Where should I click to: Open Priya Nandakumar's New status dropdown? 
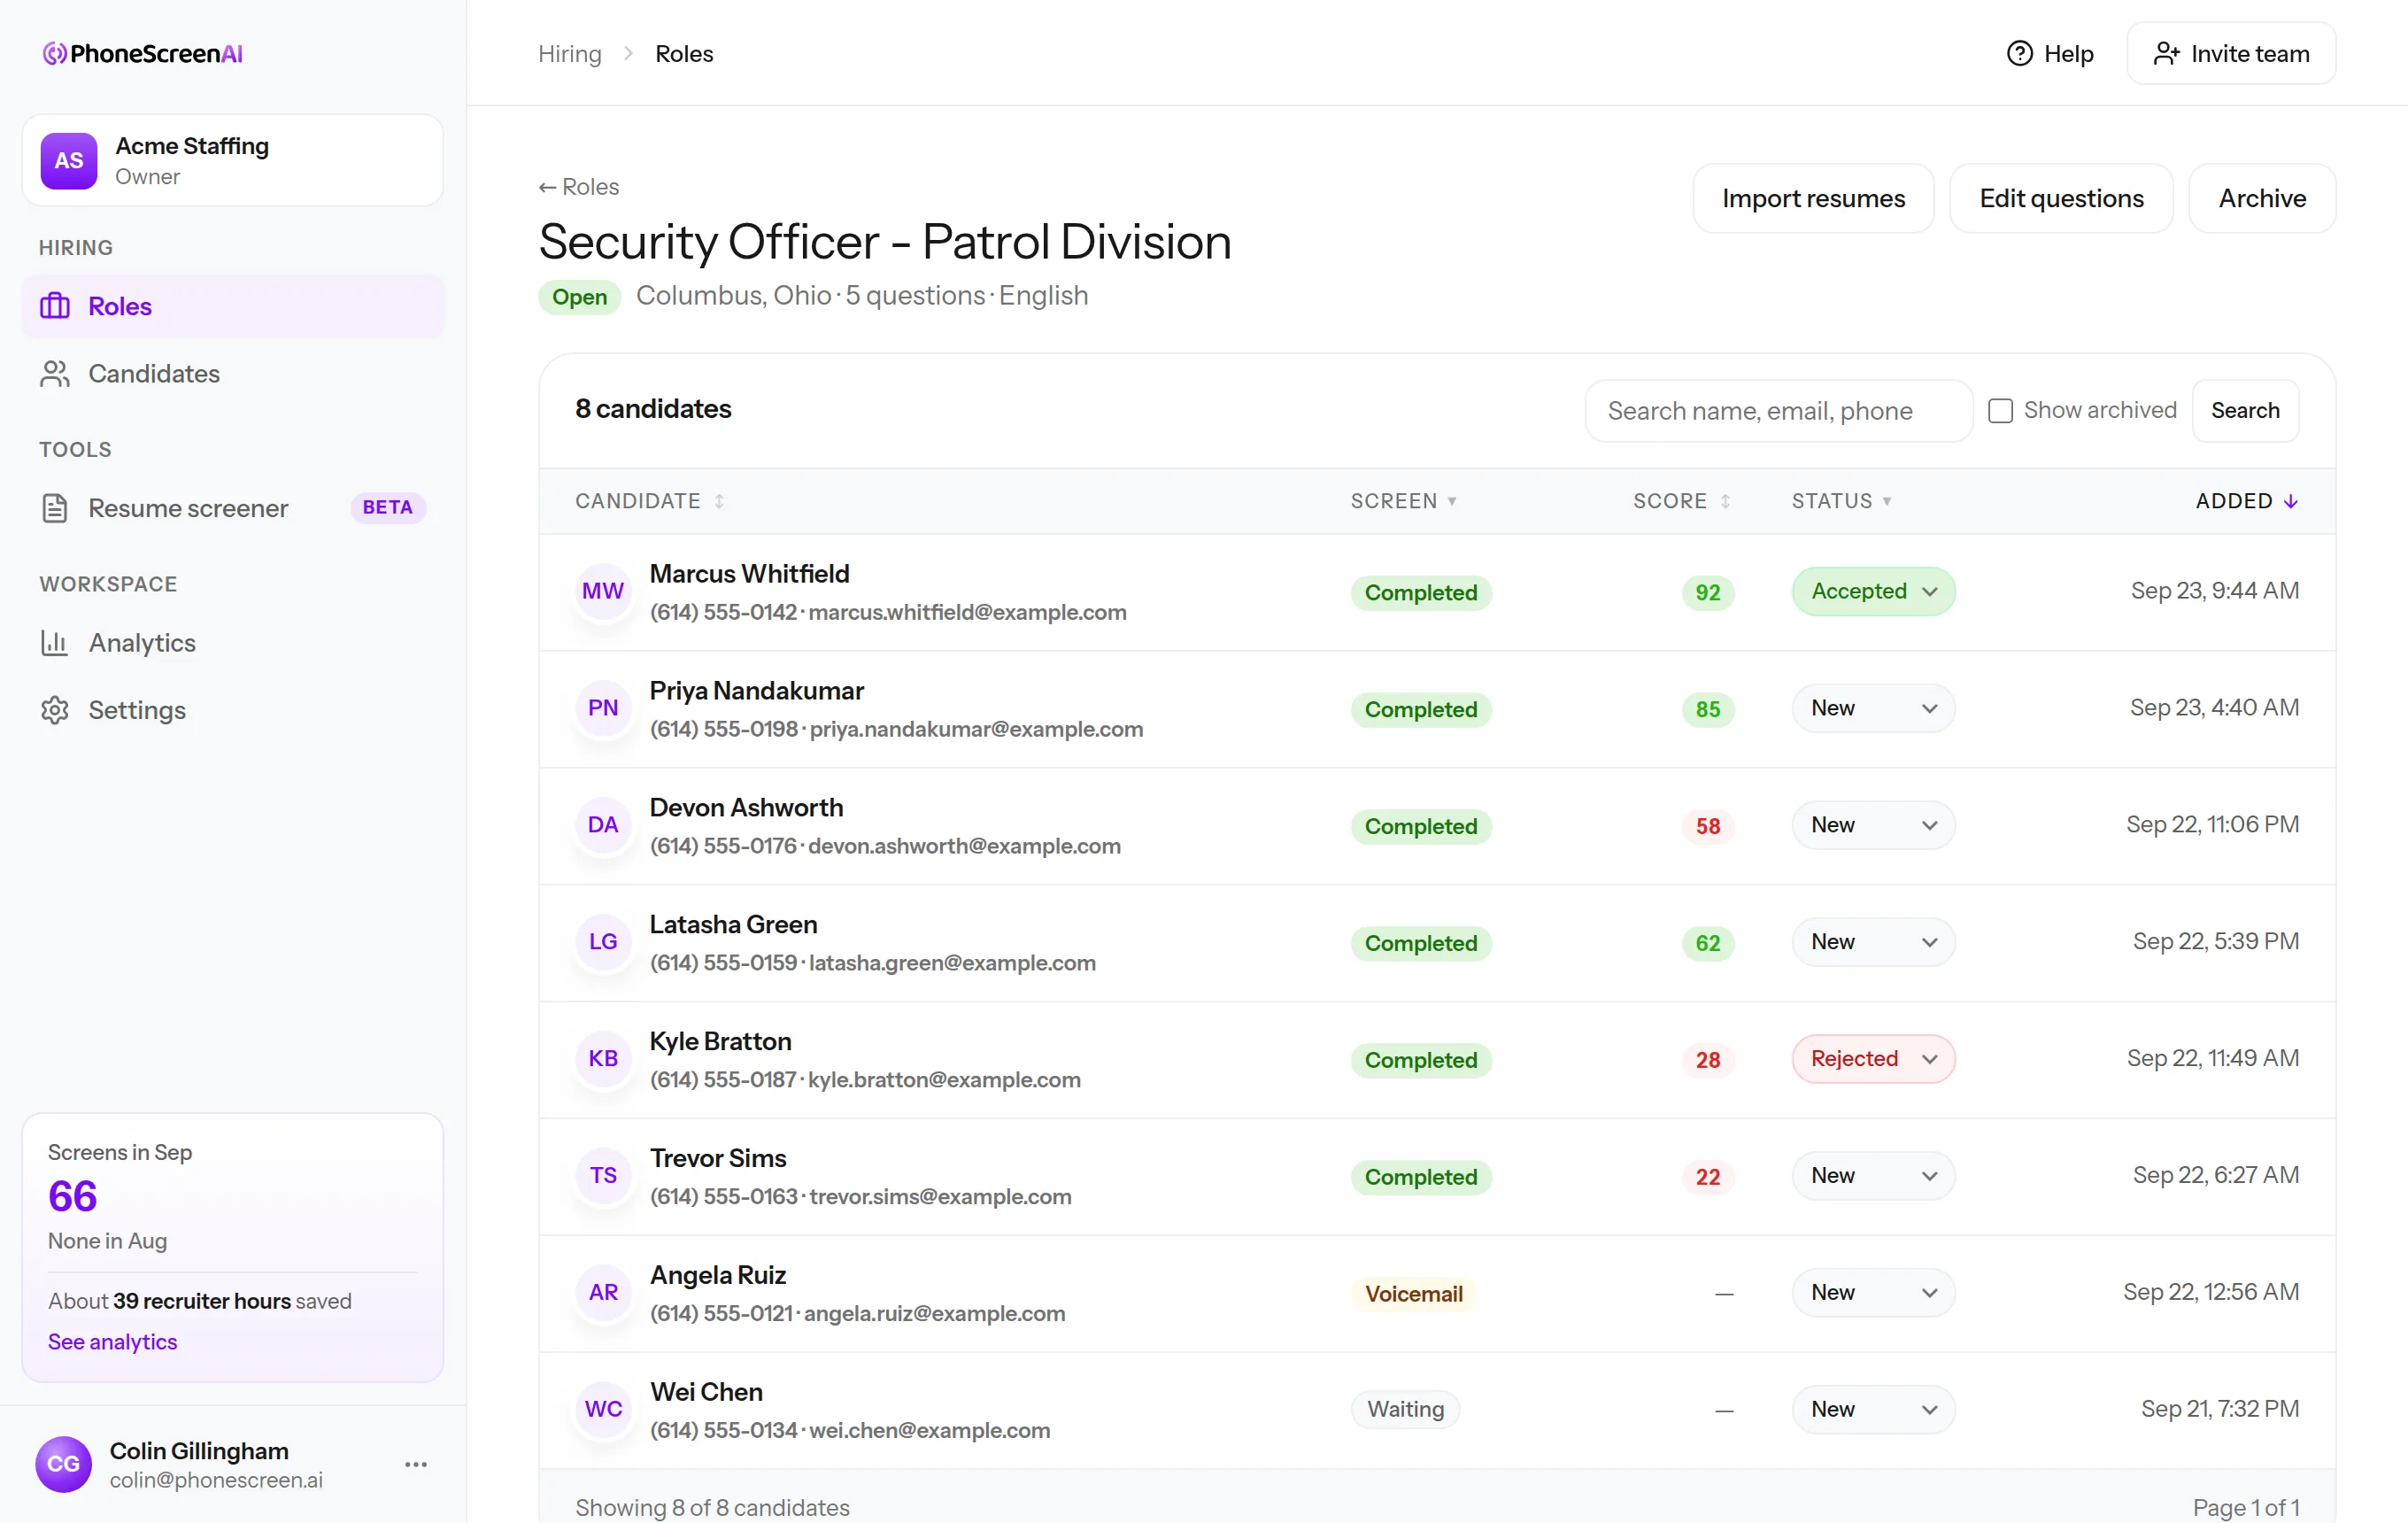click(1873, 708)
